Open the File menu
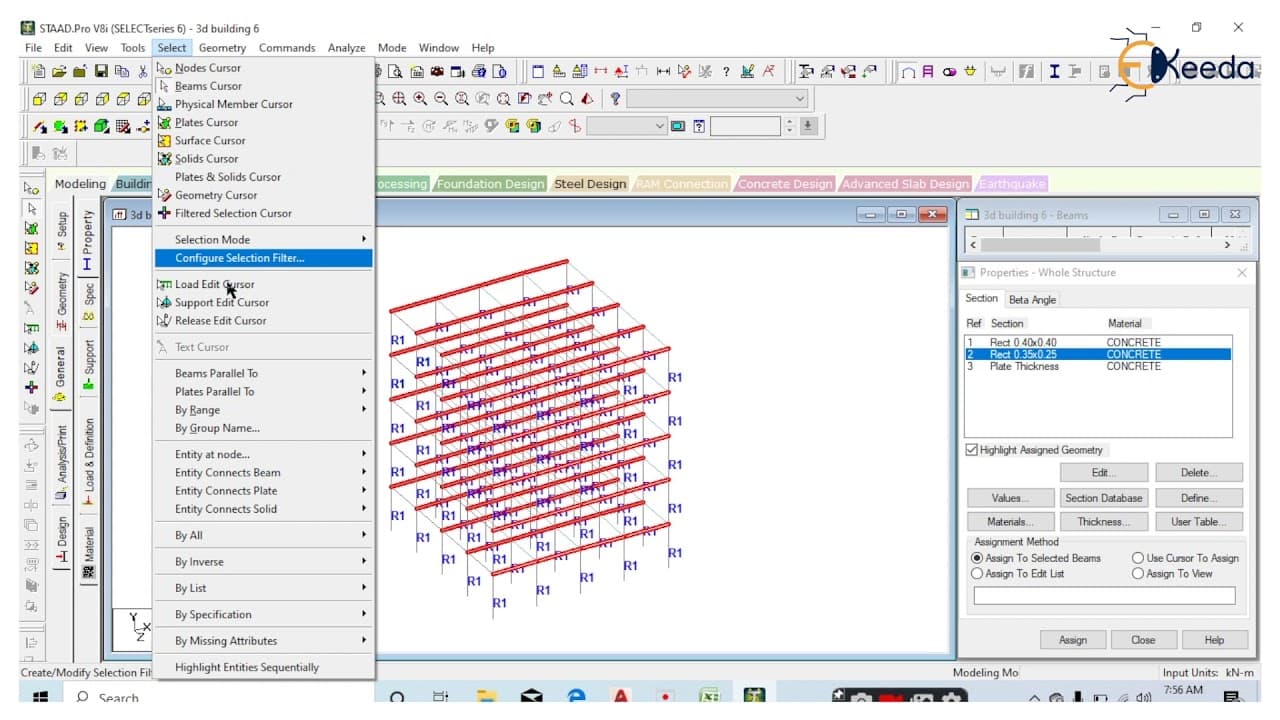 [x=33, y=48]
